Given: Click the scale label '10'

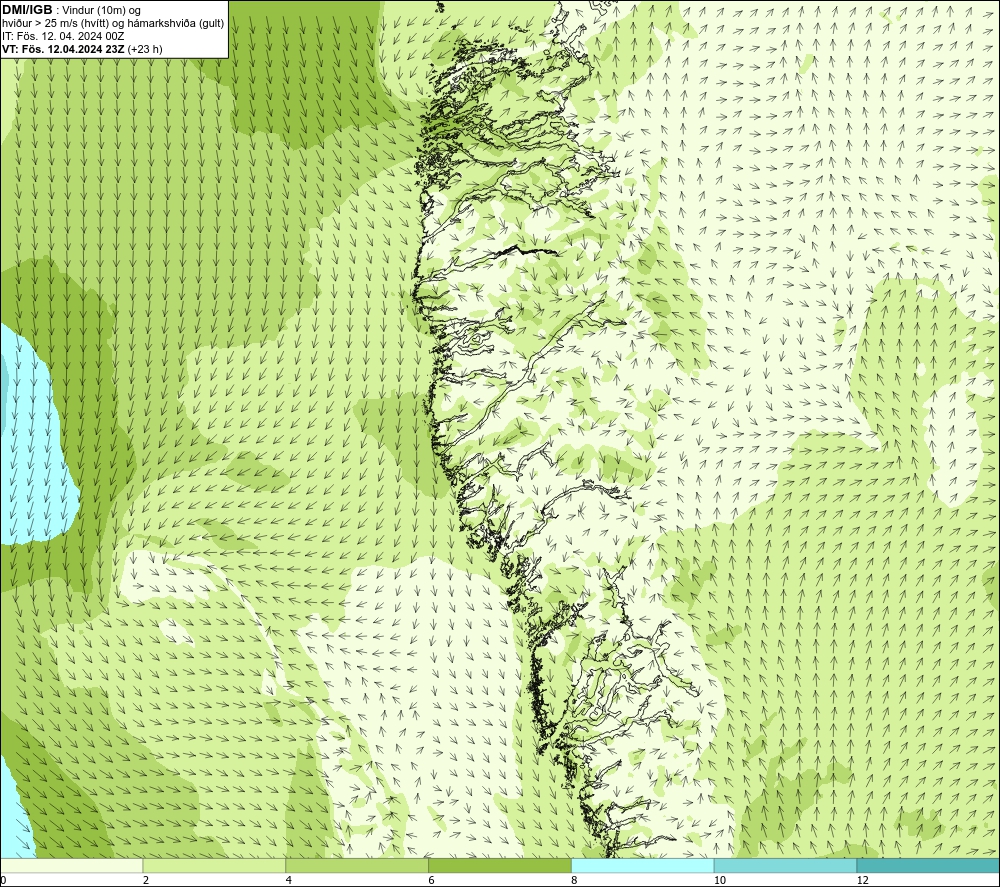Looking at the screenshot, I should click(x=719, y=881).
